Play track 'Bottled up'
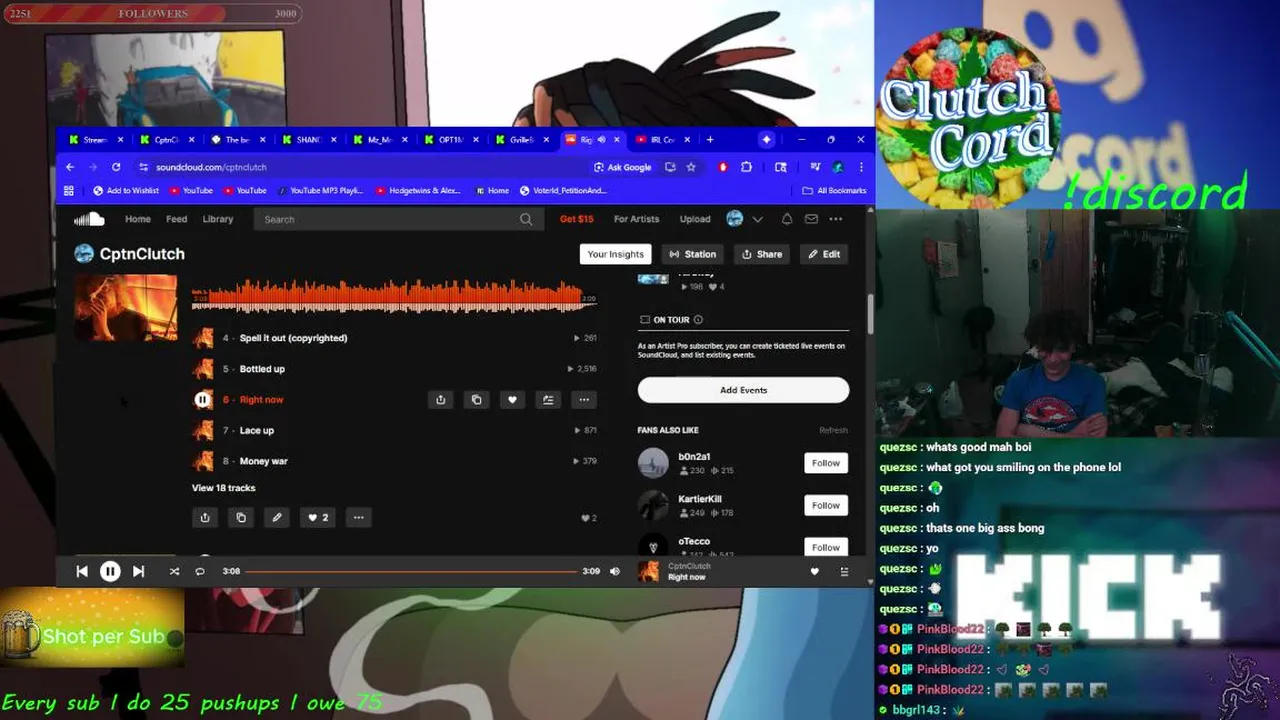Viewport: 1280px width, 720px height. [262, 369]
